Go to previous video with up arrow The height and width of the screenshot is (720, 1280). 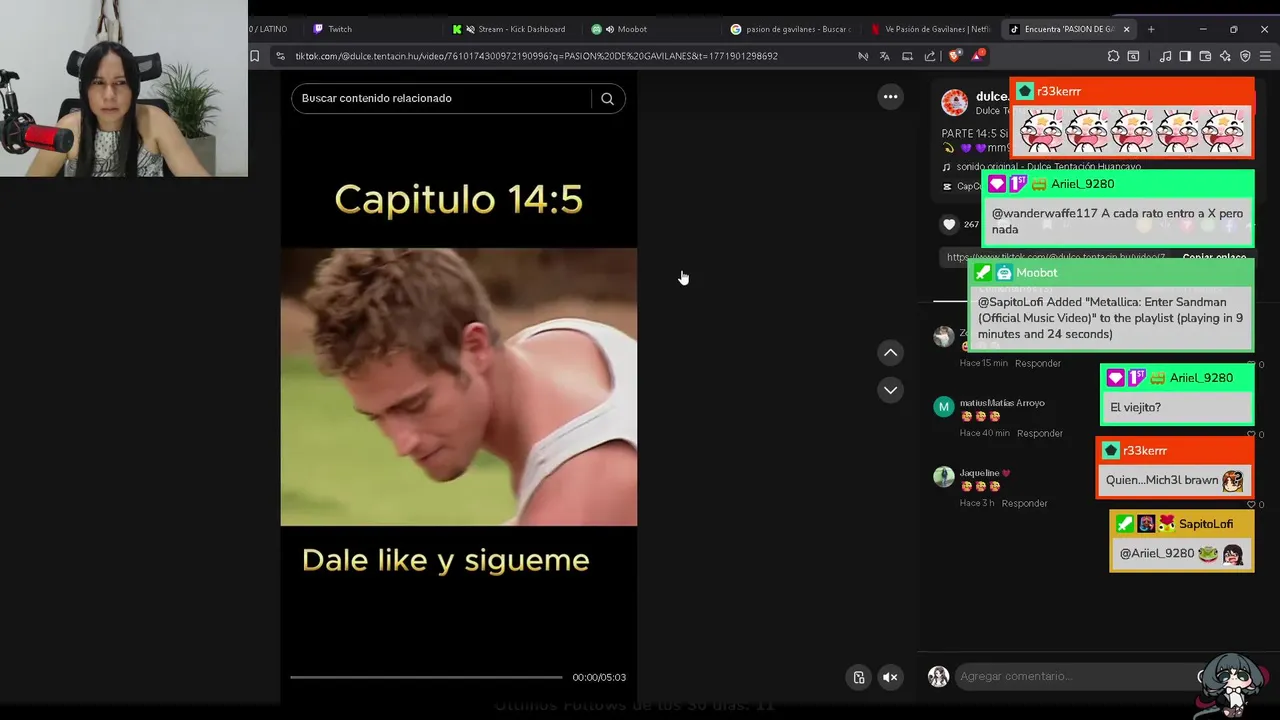pyautogui.click(x=890, y=353)
